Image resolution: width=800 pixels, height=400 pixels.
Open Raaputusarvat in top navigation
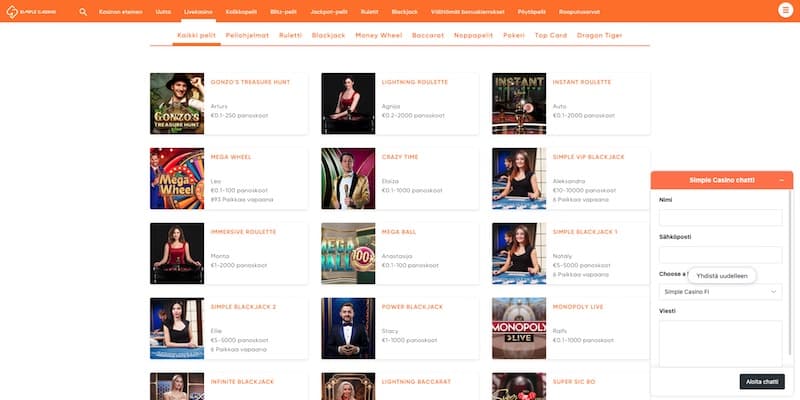click(580, 12)
